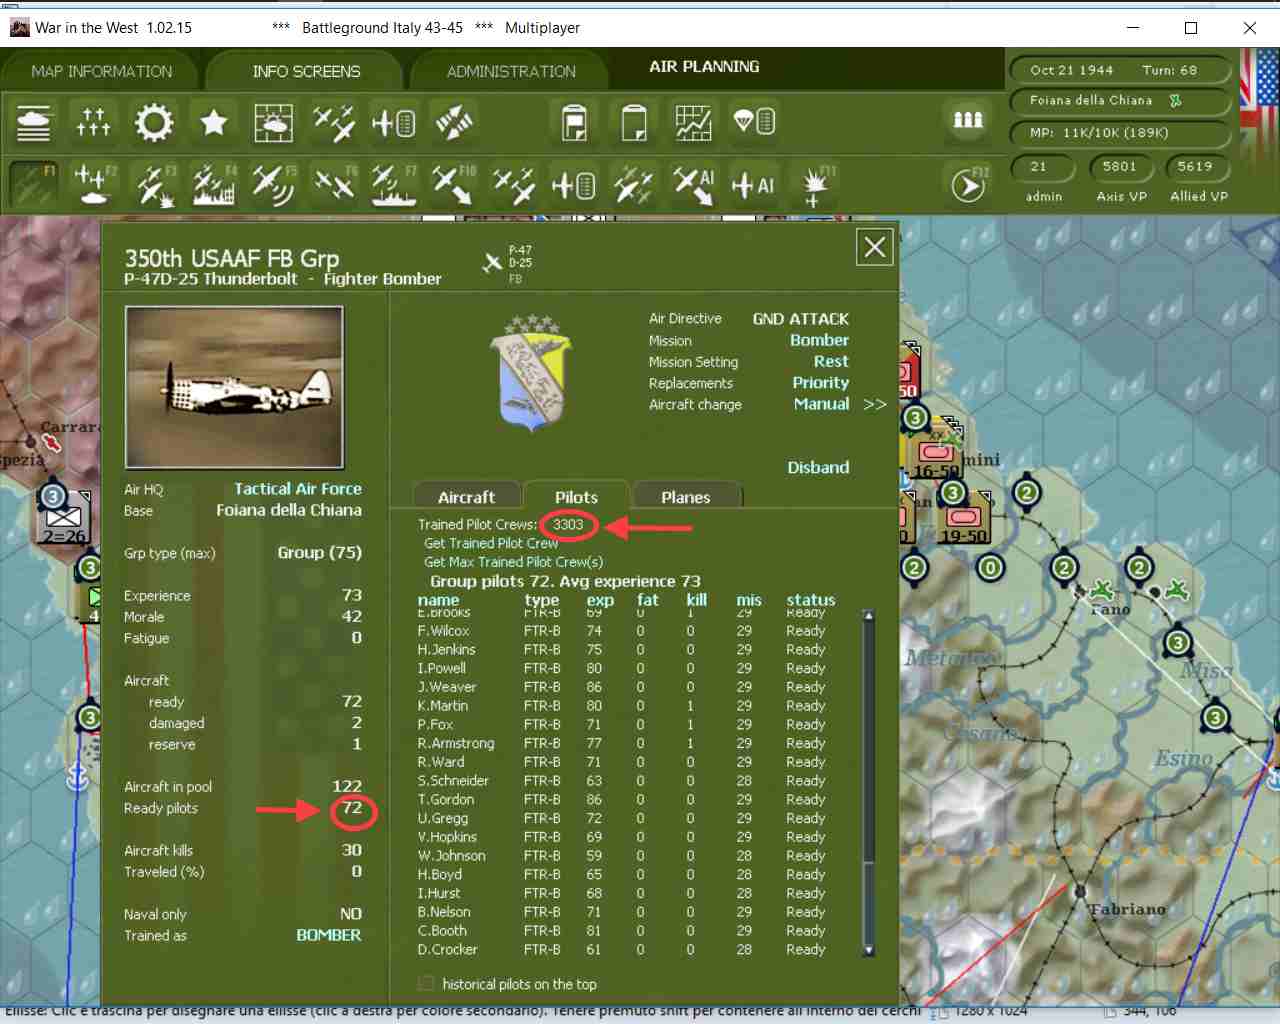This screenshot has width=1280, height=1024.
Task: Switch to the Planes tab
Action: point(685,497)
